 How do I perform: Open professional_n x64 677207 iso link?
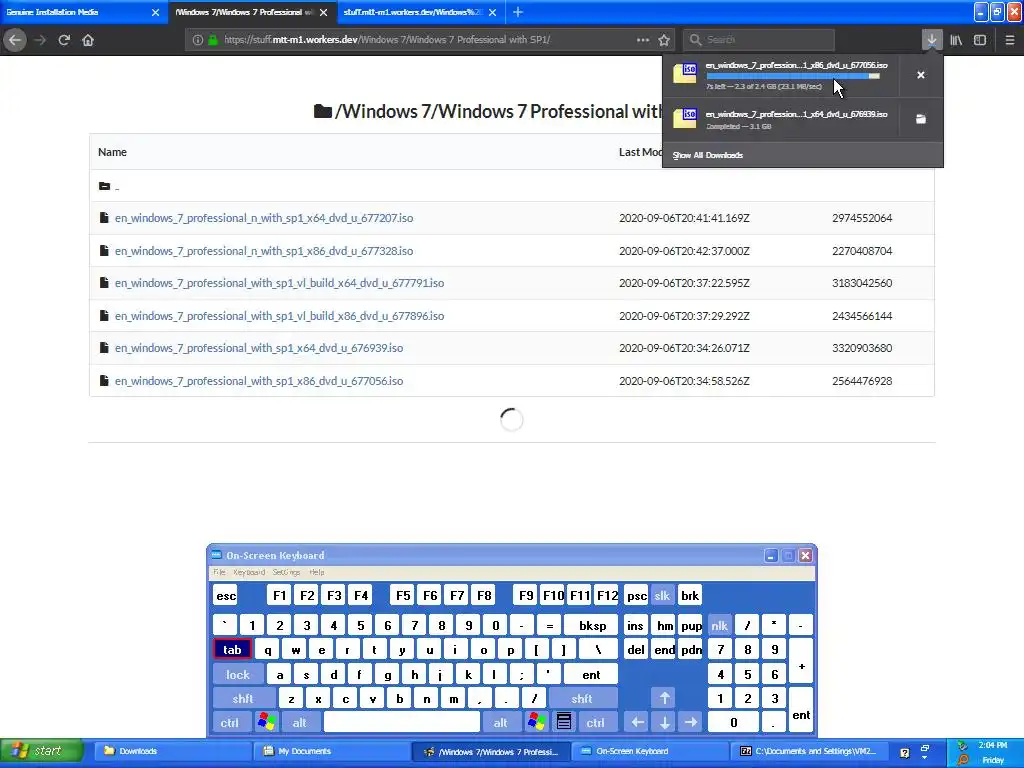[x=264, y=218]
